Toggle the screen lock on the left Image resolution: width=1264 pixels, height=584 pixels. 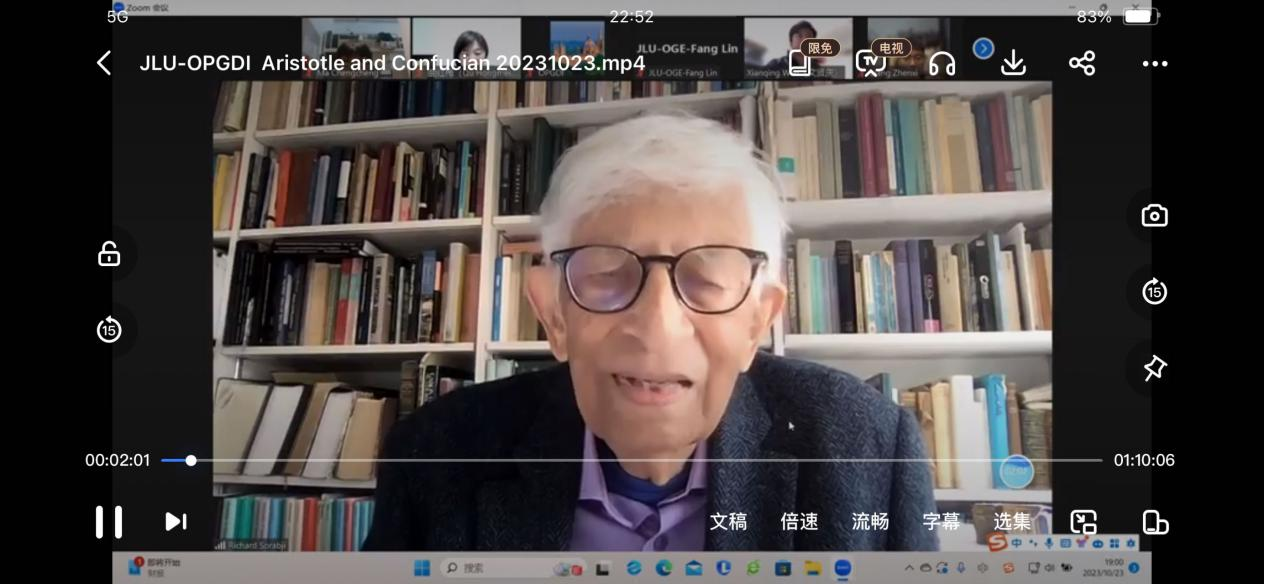point(109,254)
